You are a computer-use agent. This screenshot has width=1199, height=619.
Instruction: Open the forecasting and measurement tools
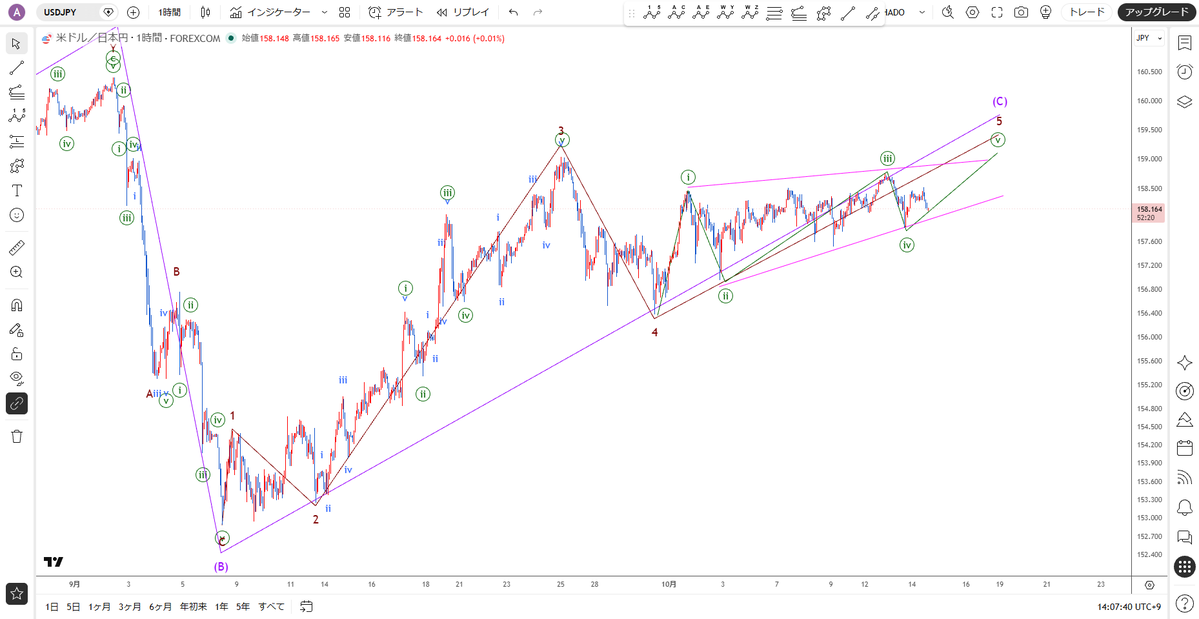point(16,141)
